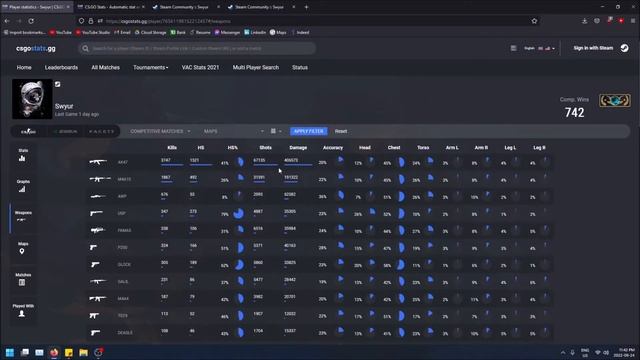The height and width of the screenshot is (360, 640).
Task: Click the player search field
Action: click(x=198, y=49)
